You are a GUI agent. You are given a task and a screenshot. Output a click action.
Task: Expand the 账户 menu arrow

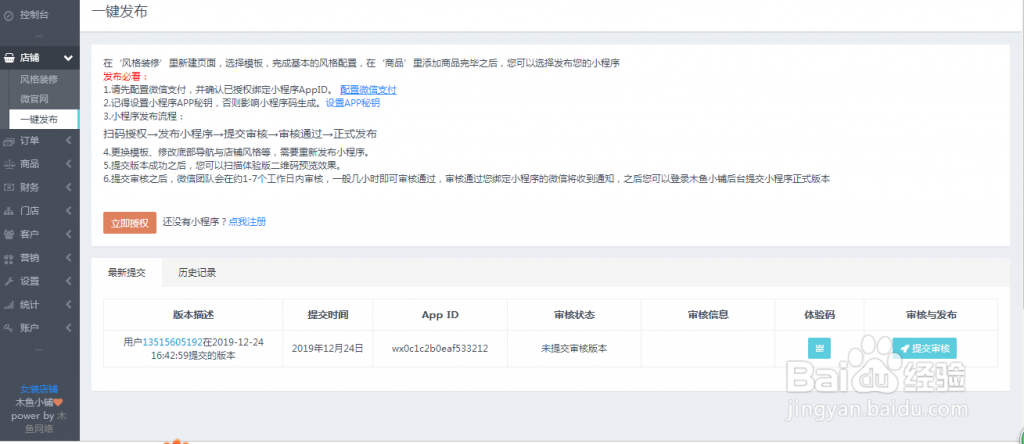click(x=69, y=328)
